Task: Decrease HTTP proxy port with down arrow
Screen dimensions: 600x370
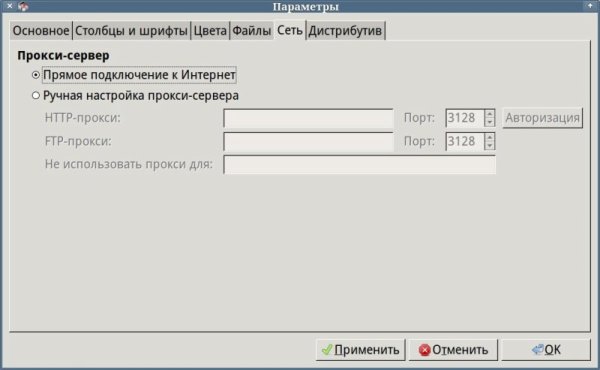Action: click(490, 122)
